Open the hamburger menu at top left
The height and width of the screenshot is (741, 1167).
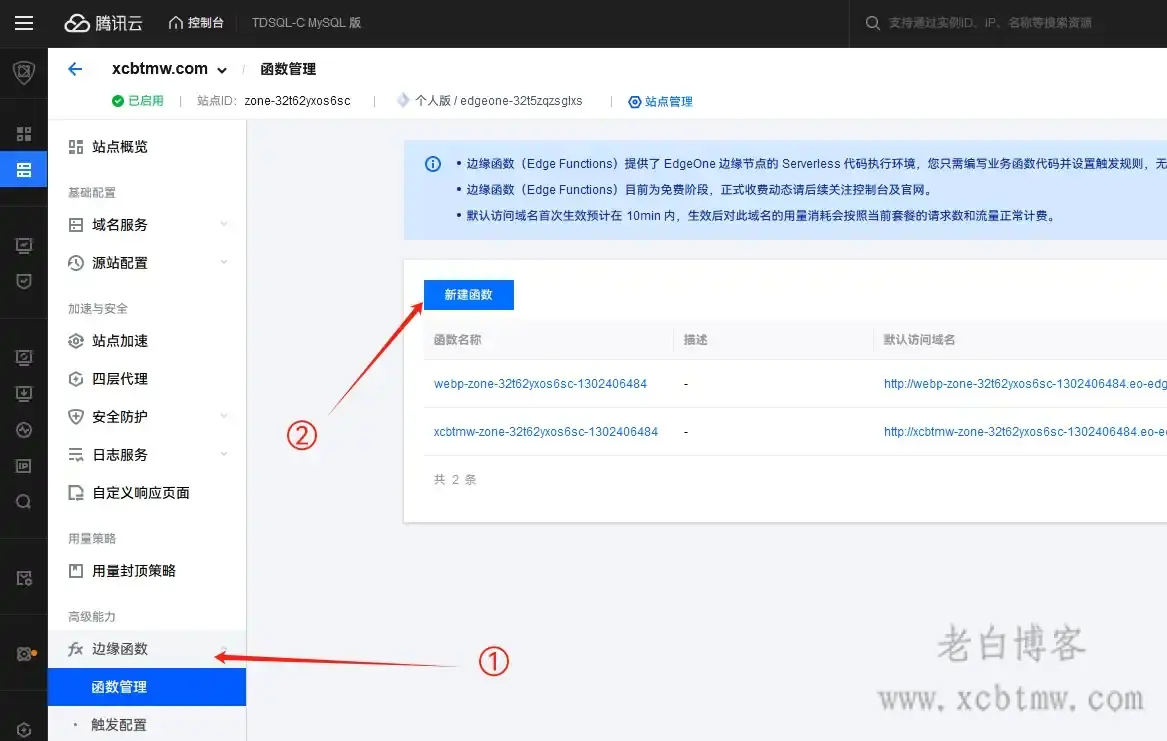click(x=24, y=23)
